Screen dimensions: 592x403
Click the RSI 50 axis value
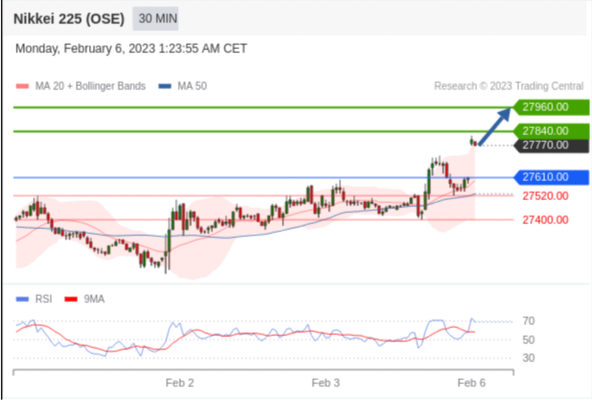click(528, 340)
